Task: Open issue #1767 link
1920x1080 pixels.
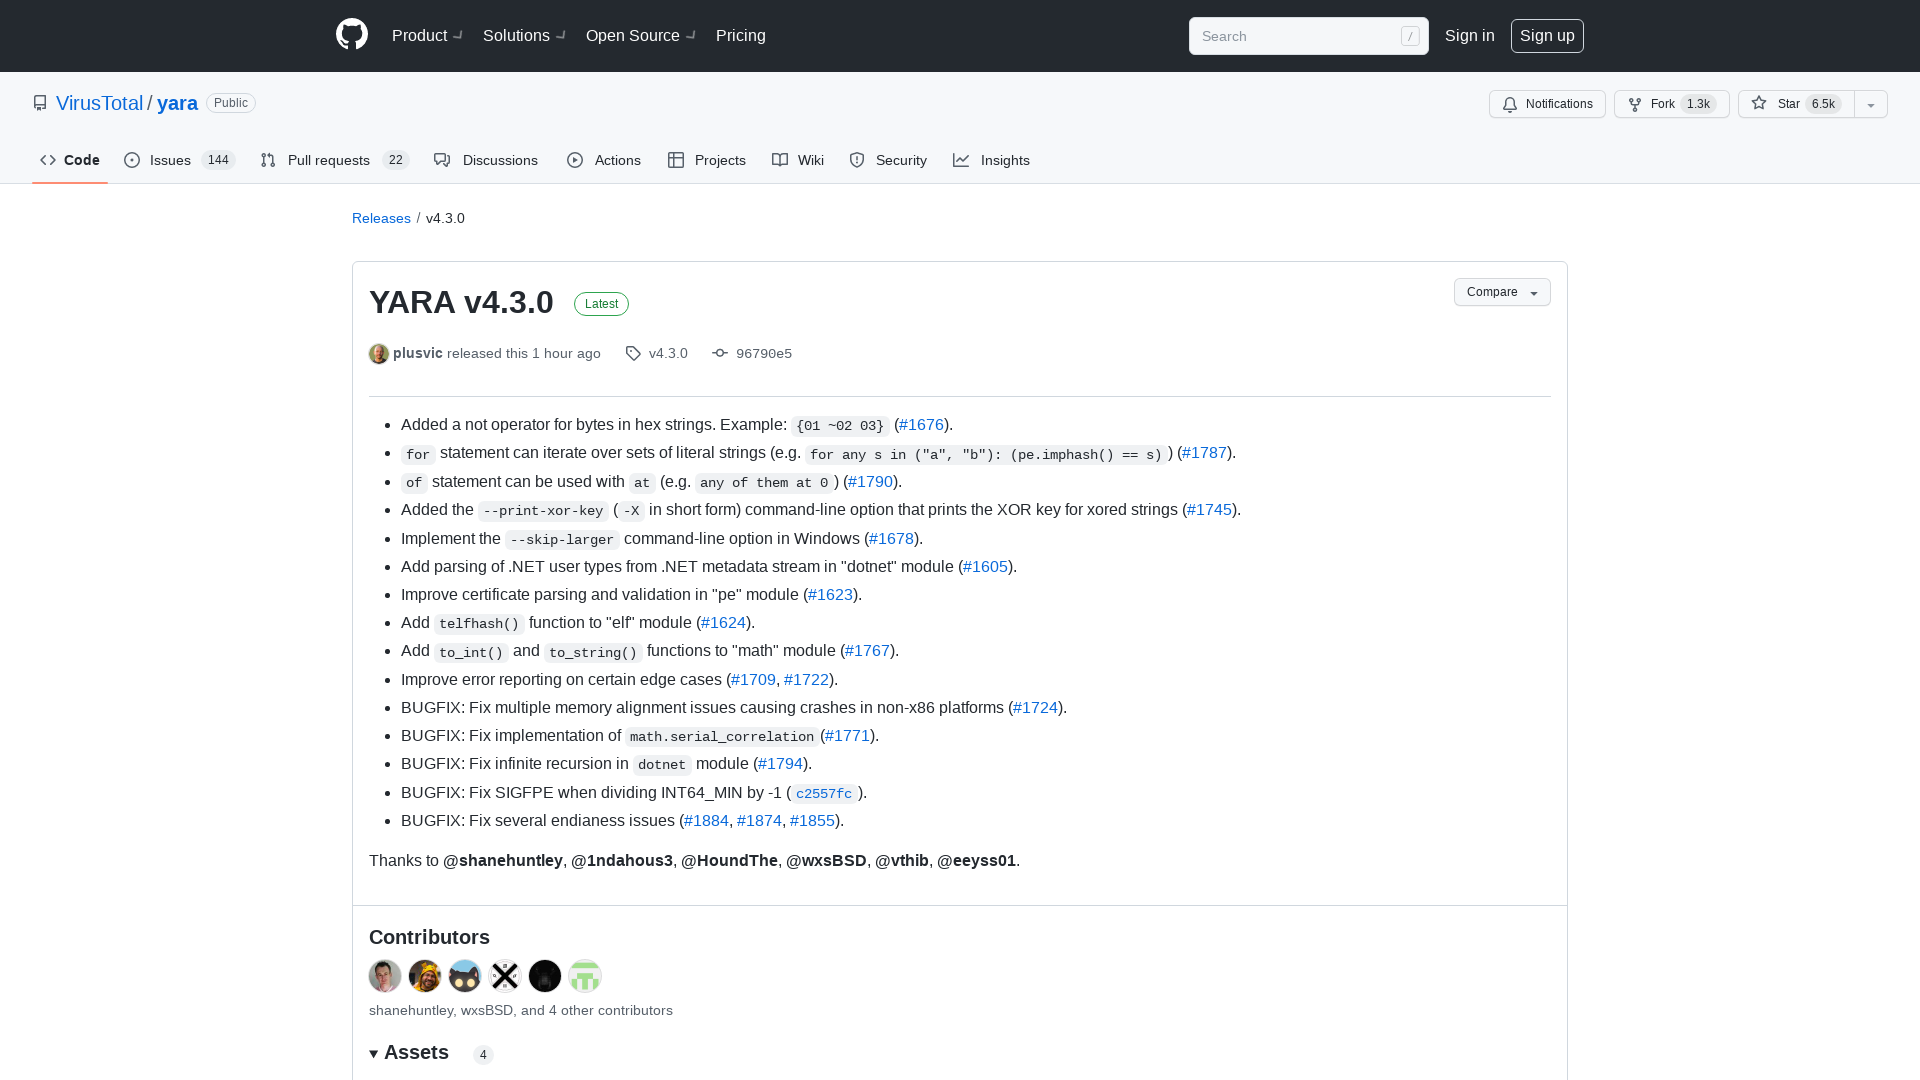Action: click(867, 651)
